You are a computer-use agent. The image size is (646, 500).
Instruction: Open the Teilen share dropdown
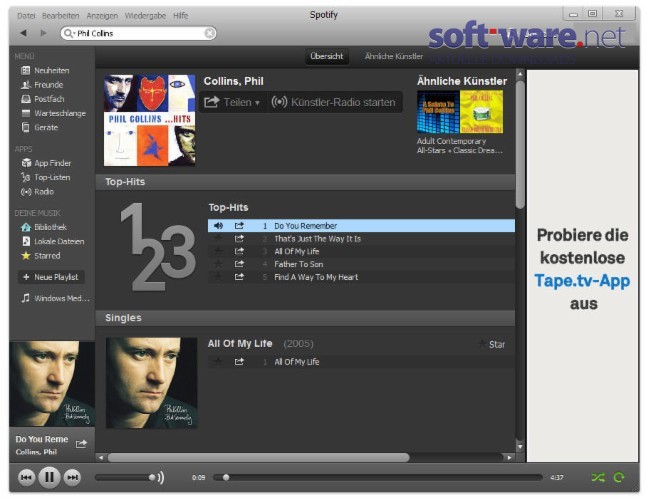[x=232, y=102]
